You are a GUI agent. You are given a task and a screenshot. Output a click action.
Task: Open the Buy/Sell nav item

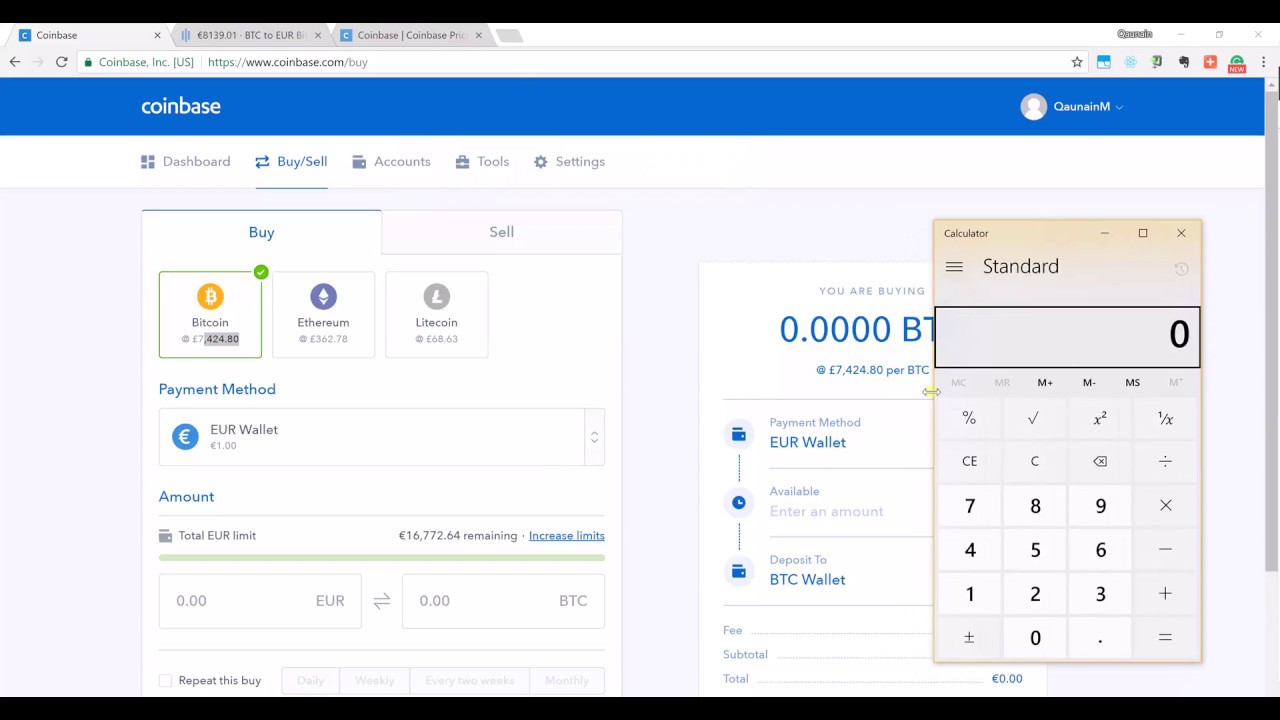[x=291, y=161]
